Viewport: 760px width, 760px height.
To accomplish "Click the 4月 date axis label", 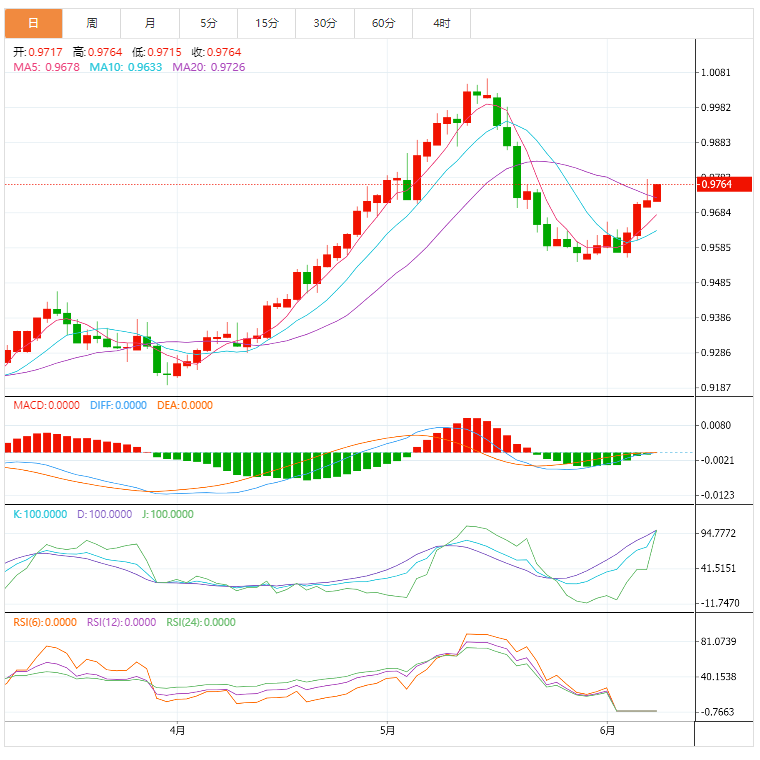I will (x=177, y=730).
